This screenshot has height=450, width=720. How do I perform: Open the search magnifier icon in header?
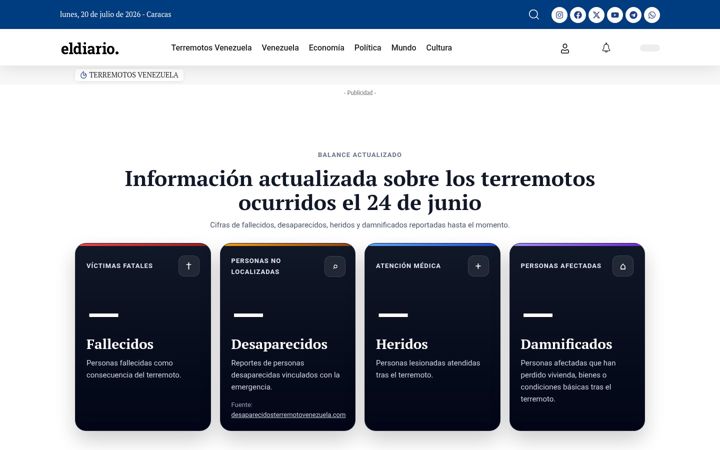pos(534,15)
